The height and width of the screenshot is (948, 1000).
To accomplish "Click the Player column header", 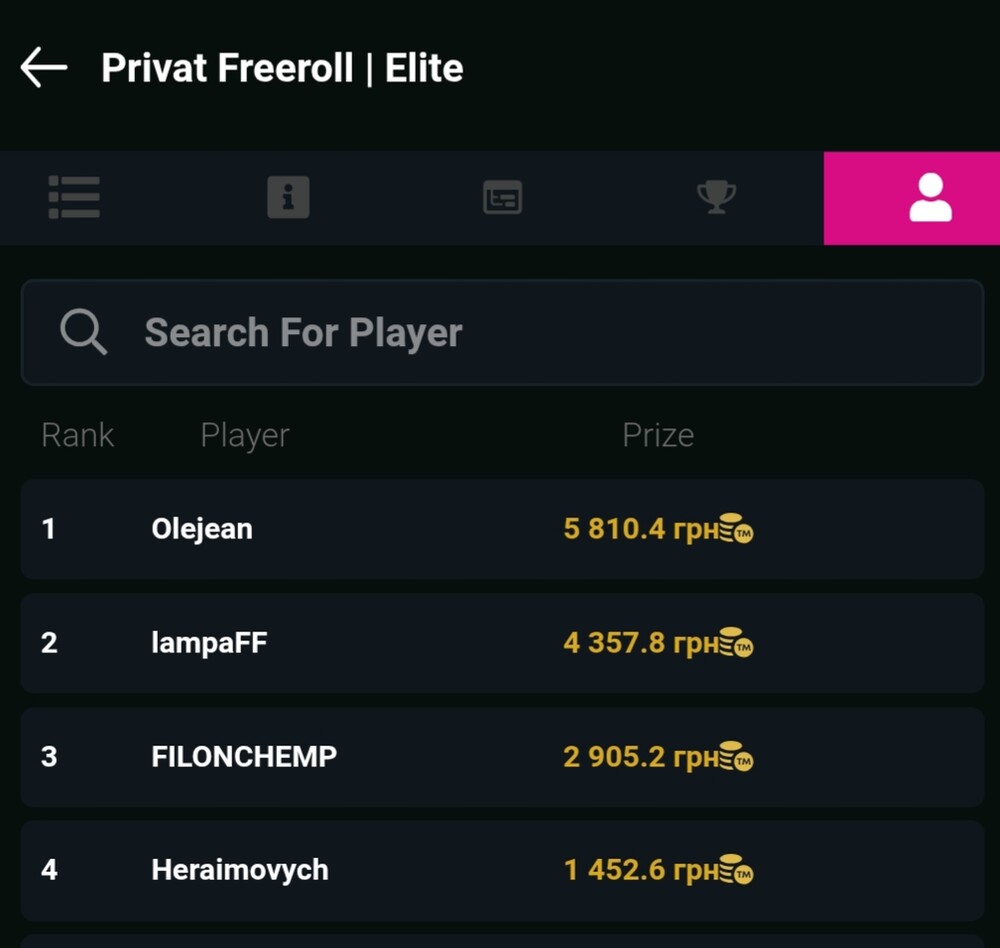I will (245, 435).
